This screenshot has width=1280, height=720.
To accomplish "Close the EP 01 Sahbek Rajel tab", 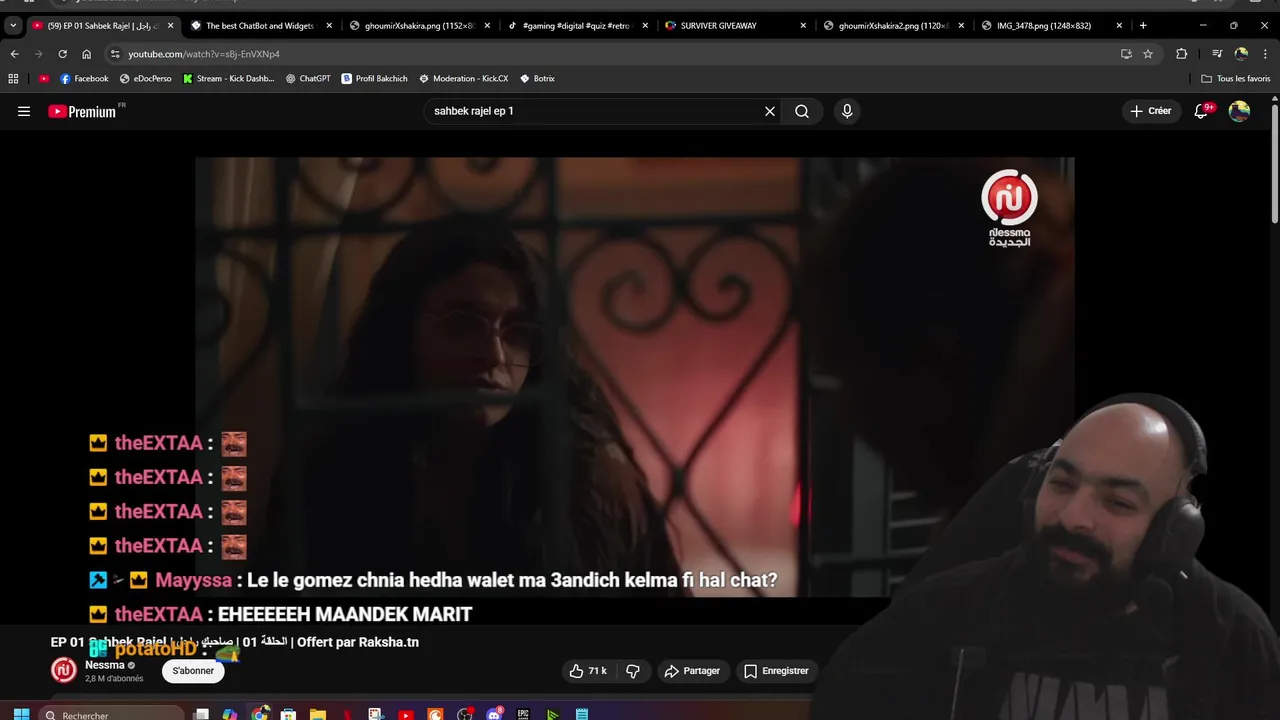I will (x=170, y=25).
